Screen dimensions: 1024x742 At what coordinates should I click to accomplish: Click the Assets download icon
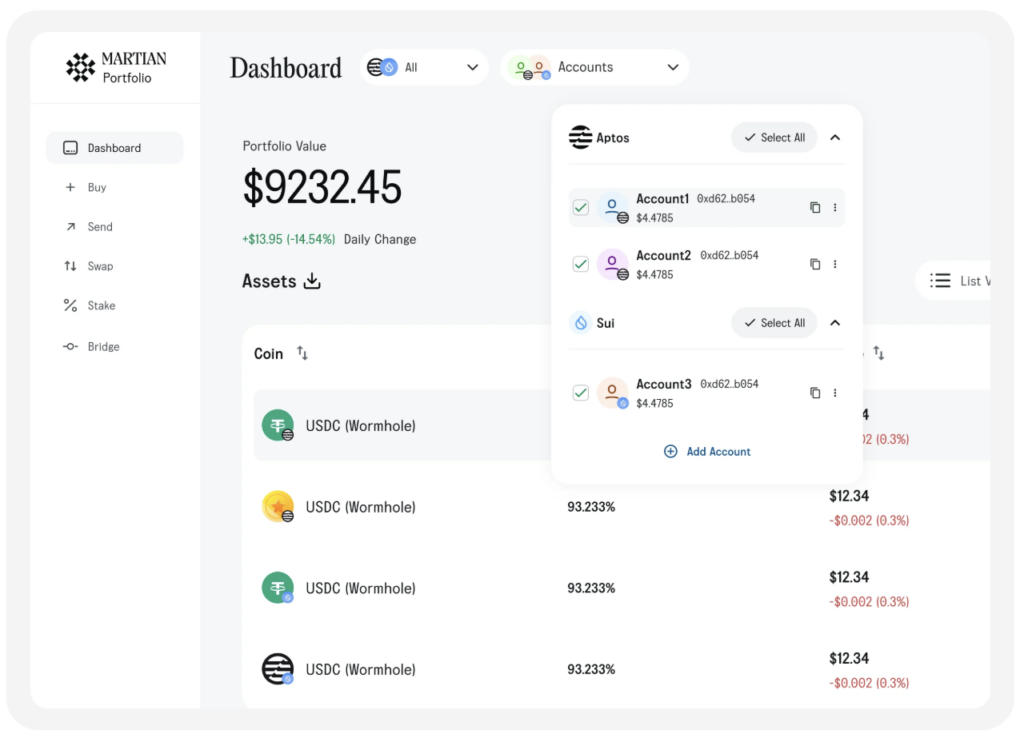click(311, 281)
